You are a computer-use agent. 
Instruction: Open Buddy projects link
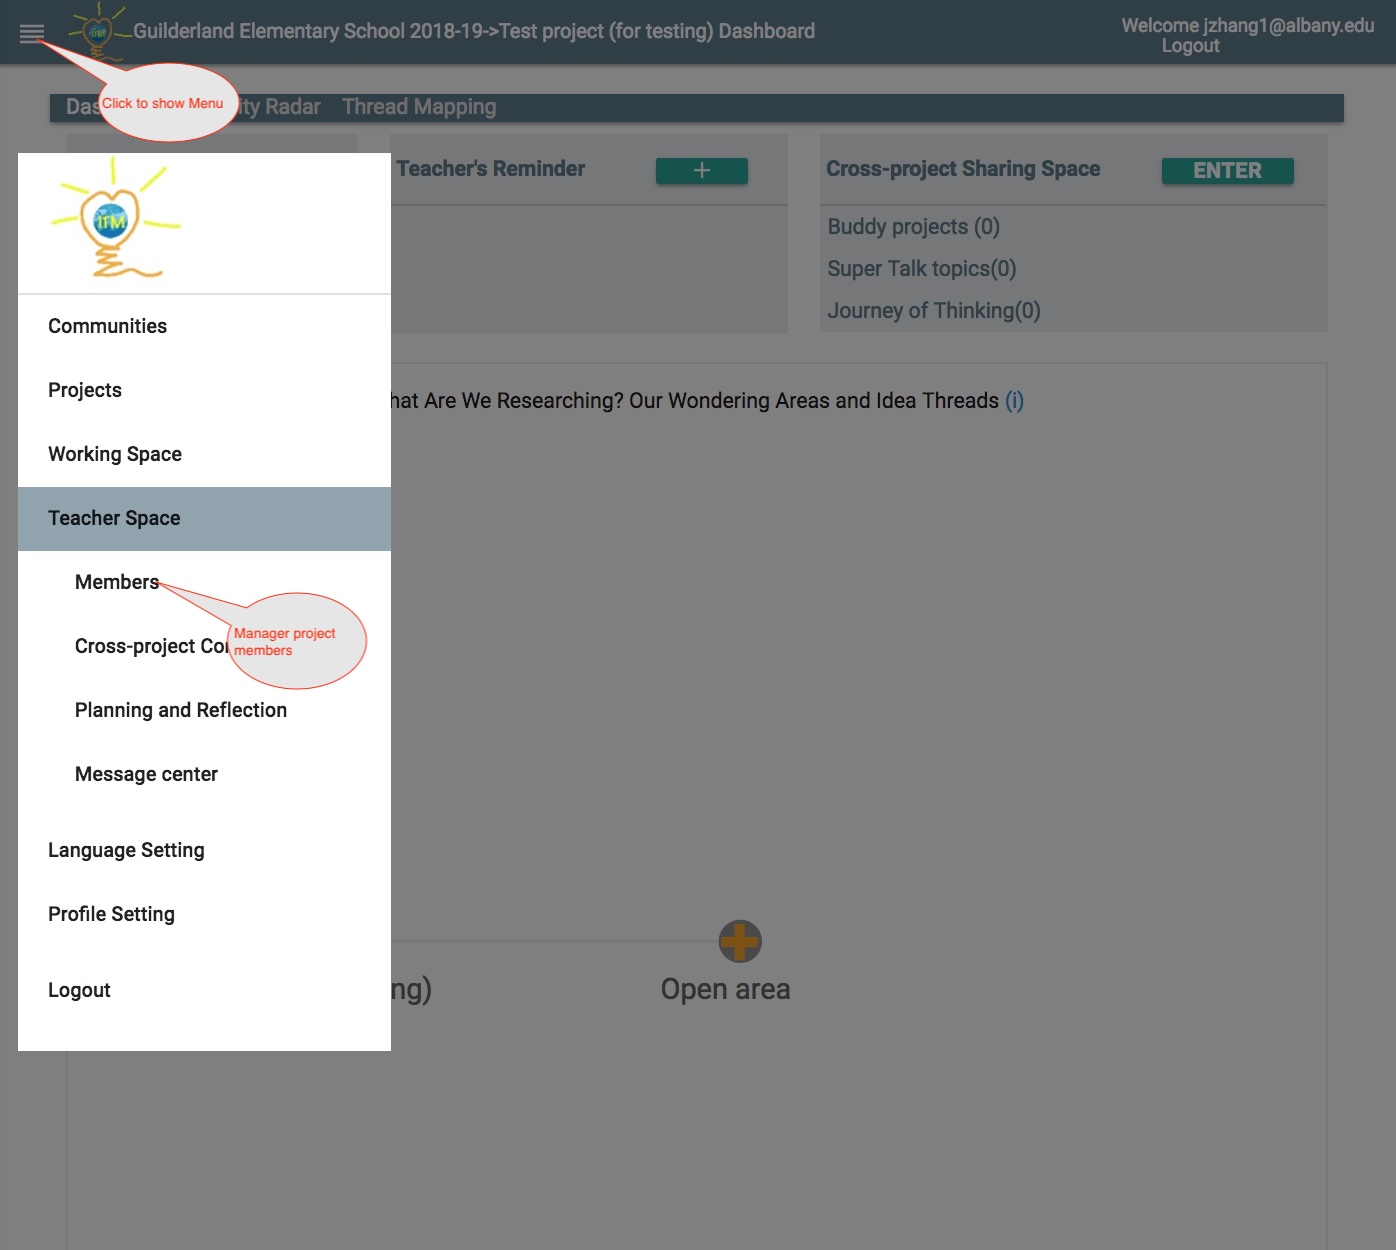(x=912, y=227)
